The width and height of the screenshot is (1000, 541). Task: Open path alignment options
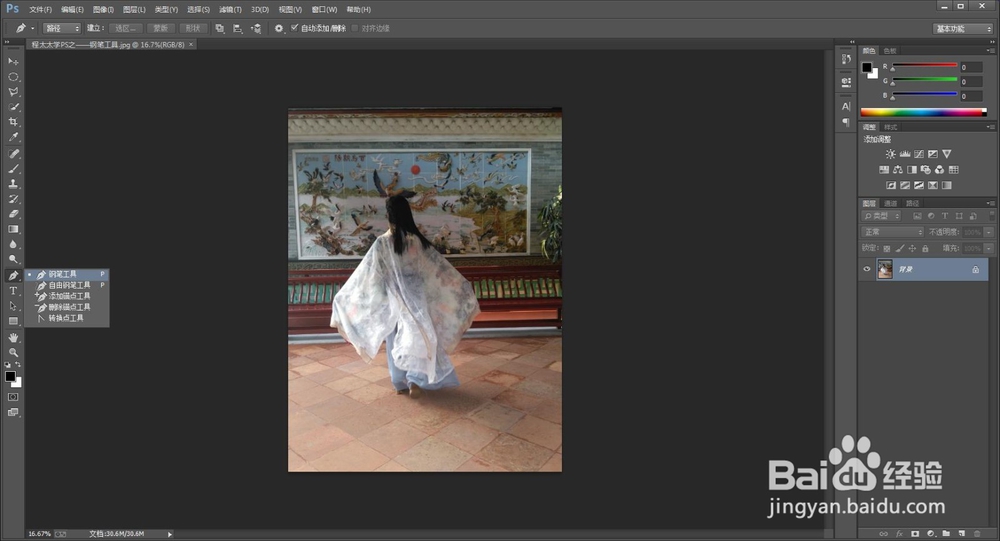point(237,28)
